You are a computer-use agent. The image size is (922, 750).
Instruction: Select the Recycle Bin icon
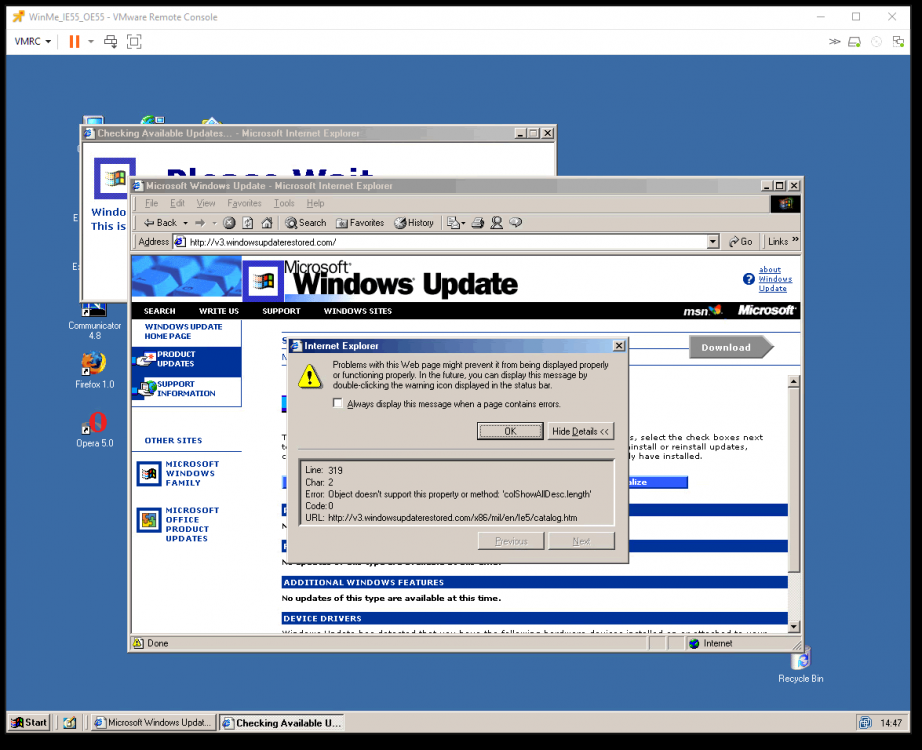pyautogui.click(x=801, y=661)
